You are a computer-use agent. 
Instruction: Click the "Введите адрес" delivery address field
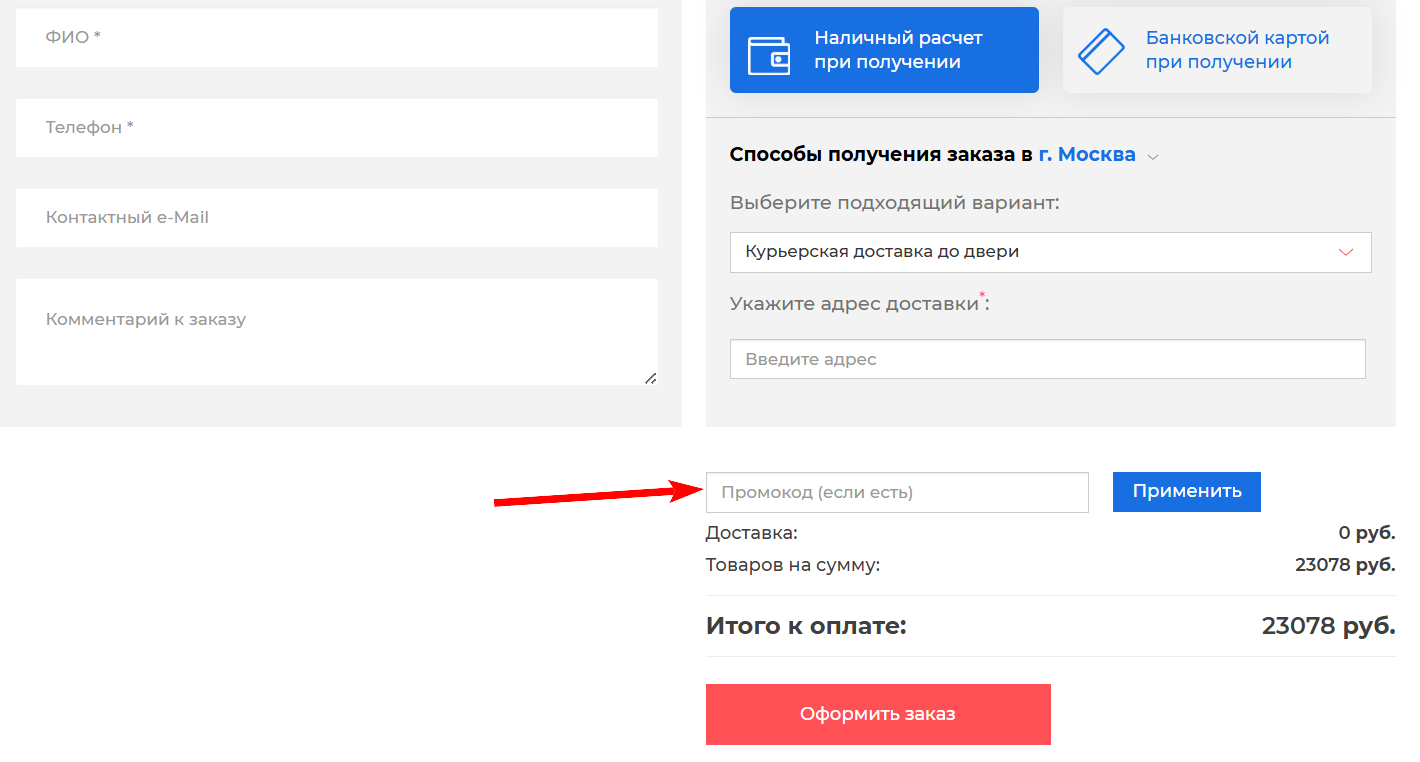click(1047, 359)
